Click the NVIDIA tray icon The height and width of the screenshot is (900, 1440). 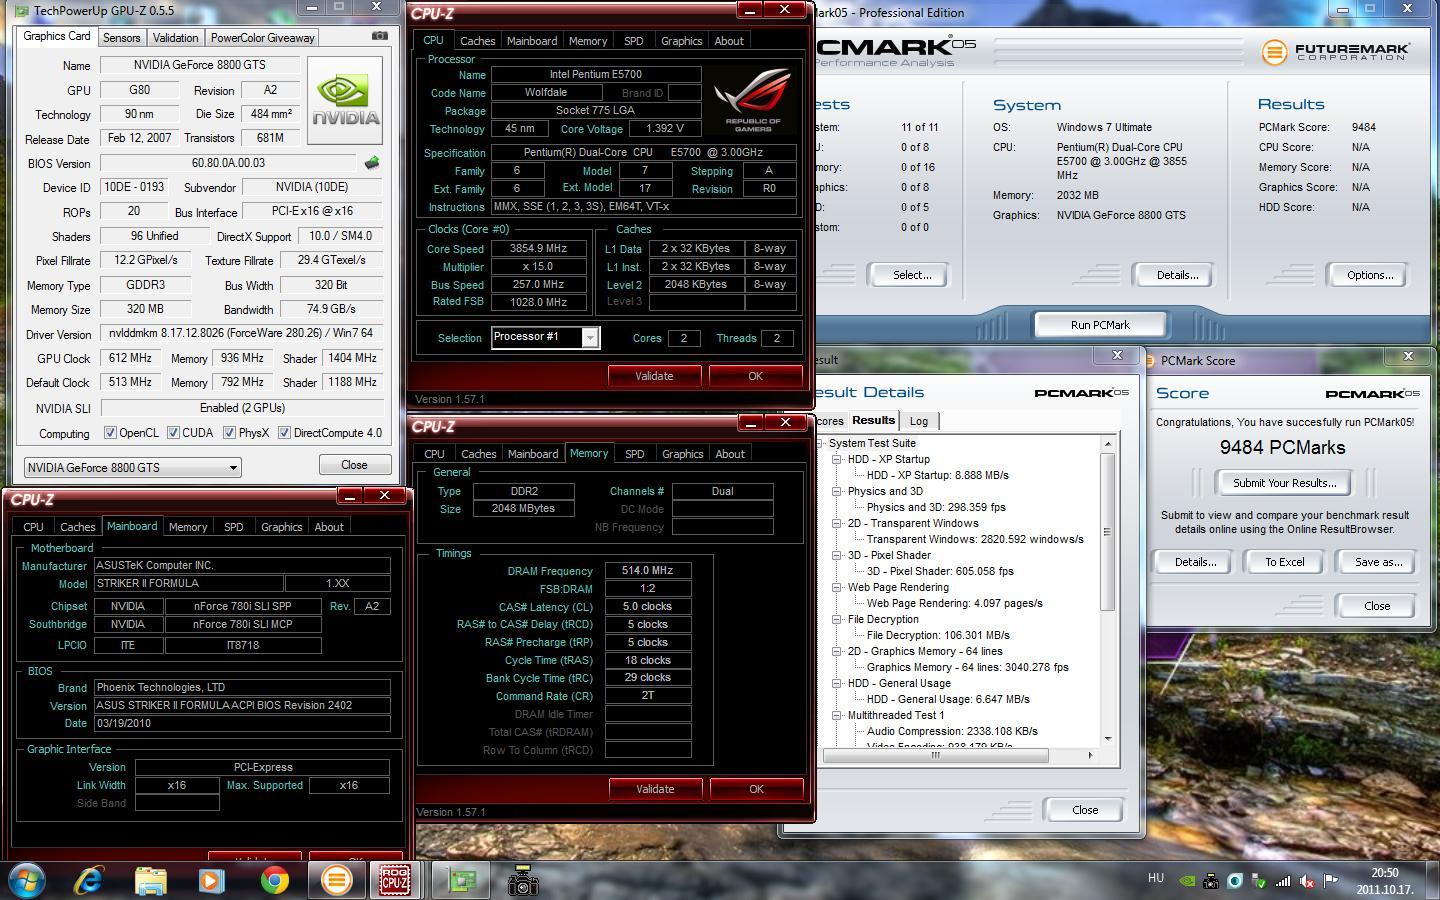click(x=1187, y=881)
